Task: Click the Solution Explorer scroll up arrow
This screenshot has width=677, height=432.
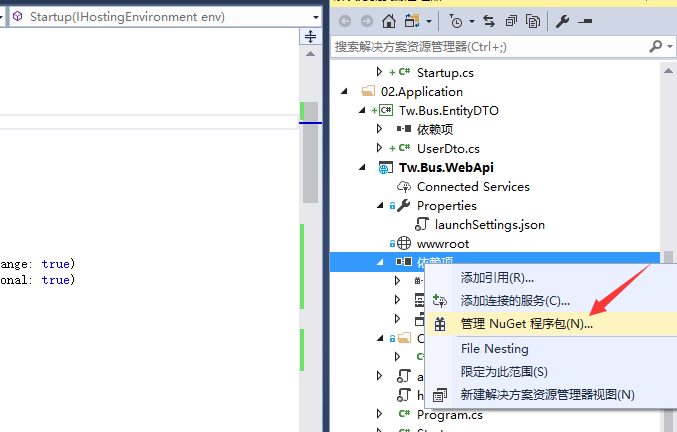Action: [x=668, y=71]
